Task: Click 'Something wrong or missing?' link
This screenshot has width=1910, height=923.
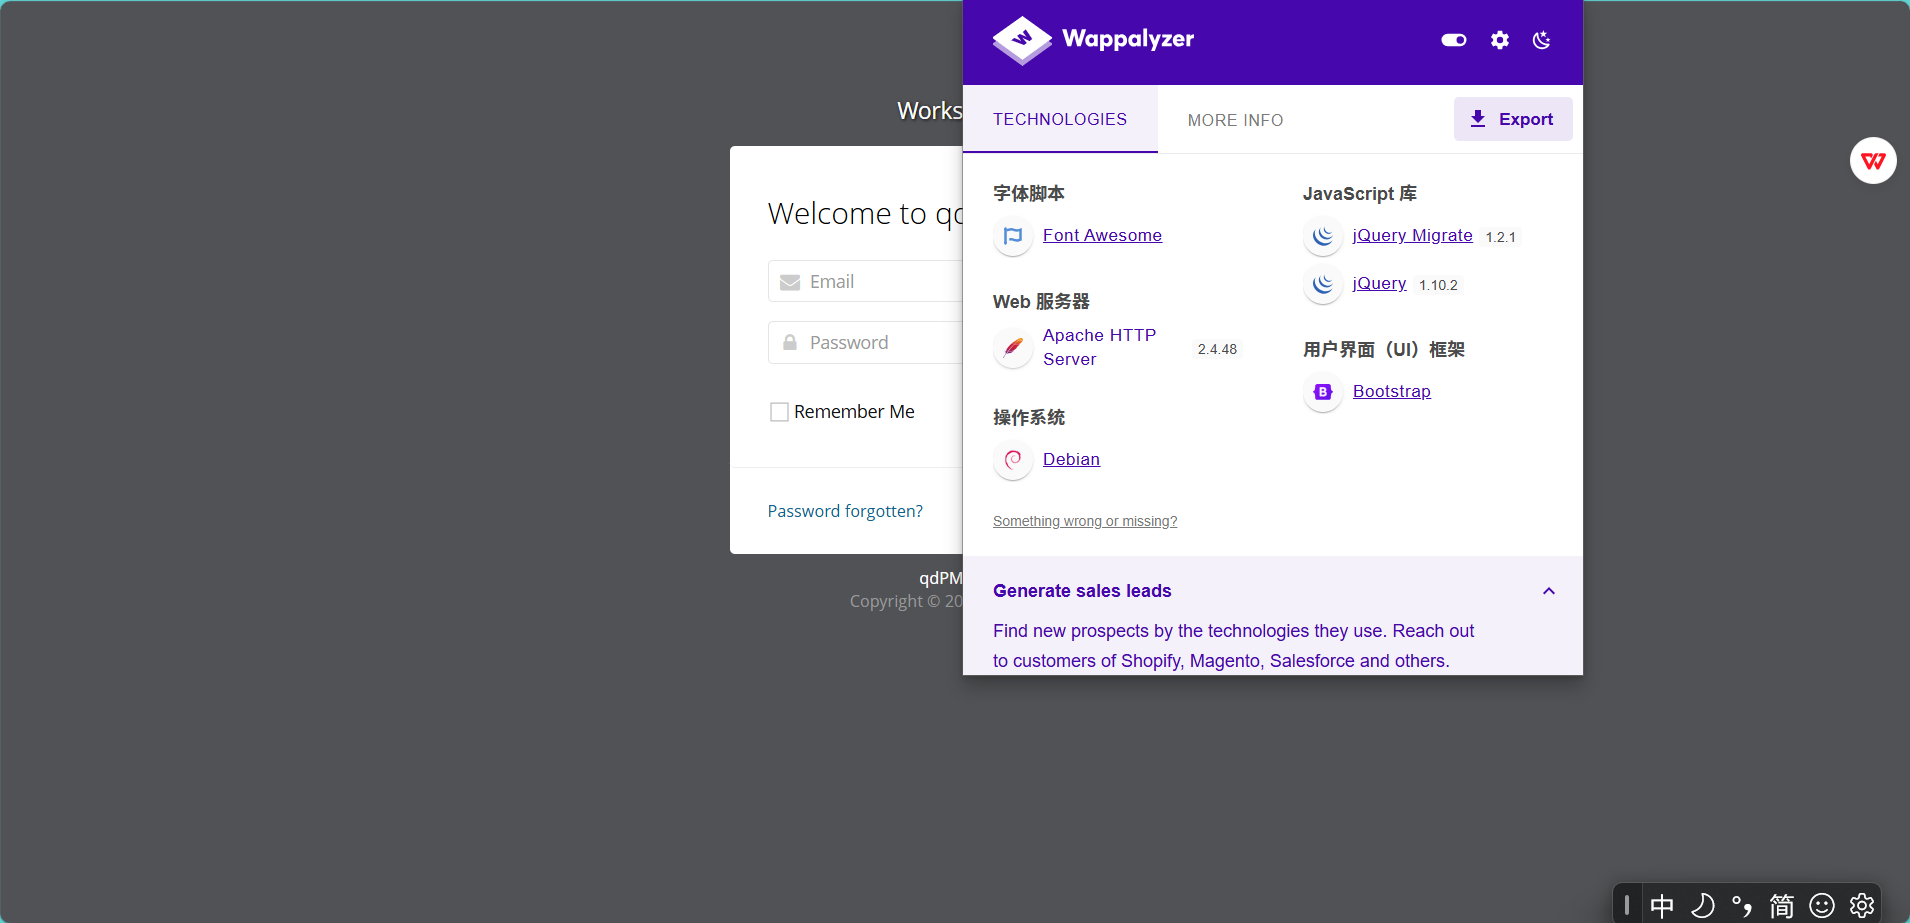Action: click(1085, 521)
